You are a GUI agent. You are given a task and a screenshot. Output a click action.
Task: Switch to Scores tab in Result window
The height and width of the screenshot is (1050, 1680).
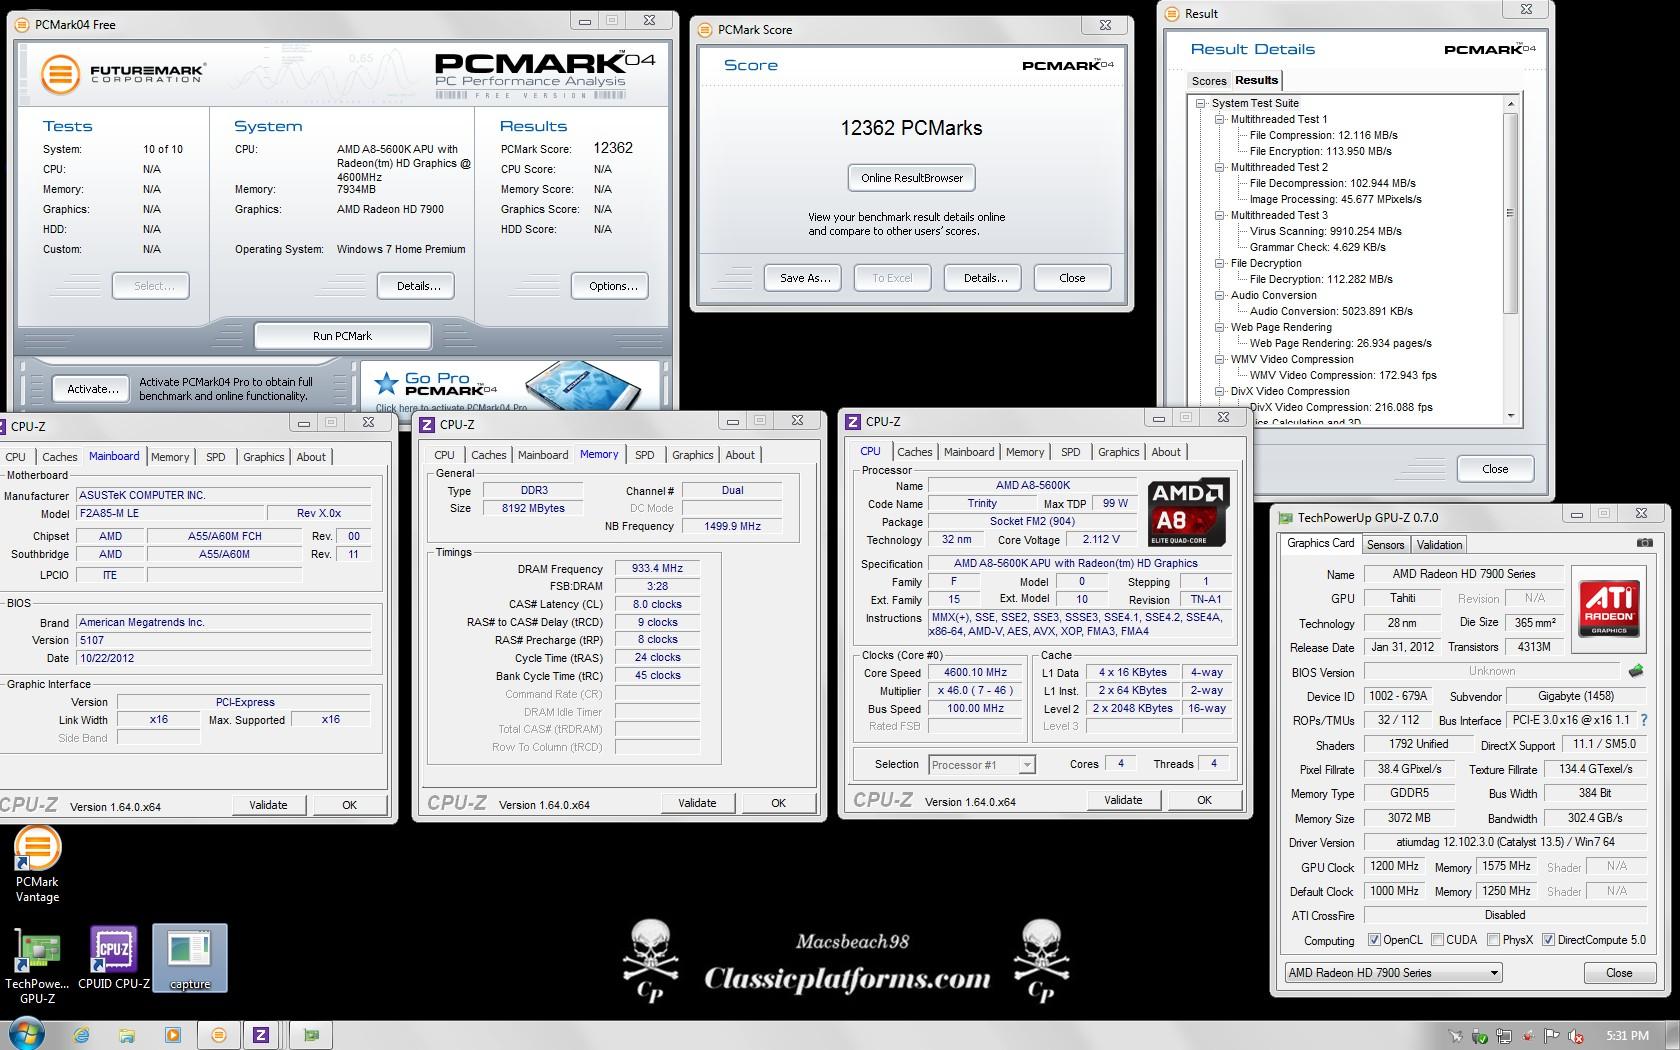click(1208, 81)
